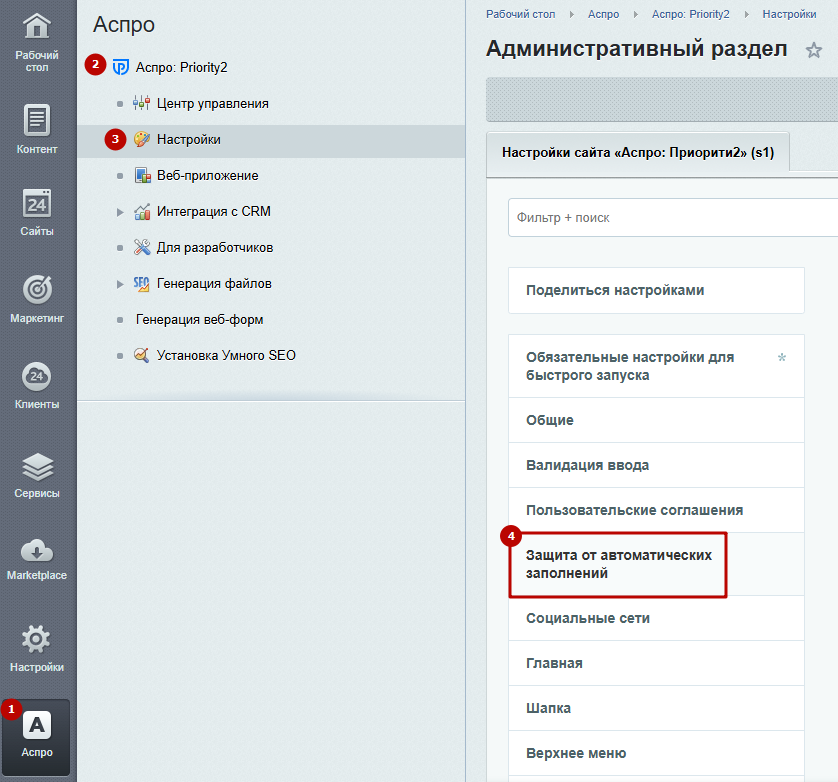
Task: Open Установка Умного SEO item
Action: coord(226,355)
